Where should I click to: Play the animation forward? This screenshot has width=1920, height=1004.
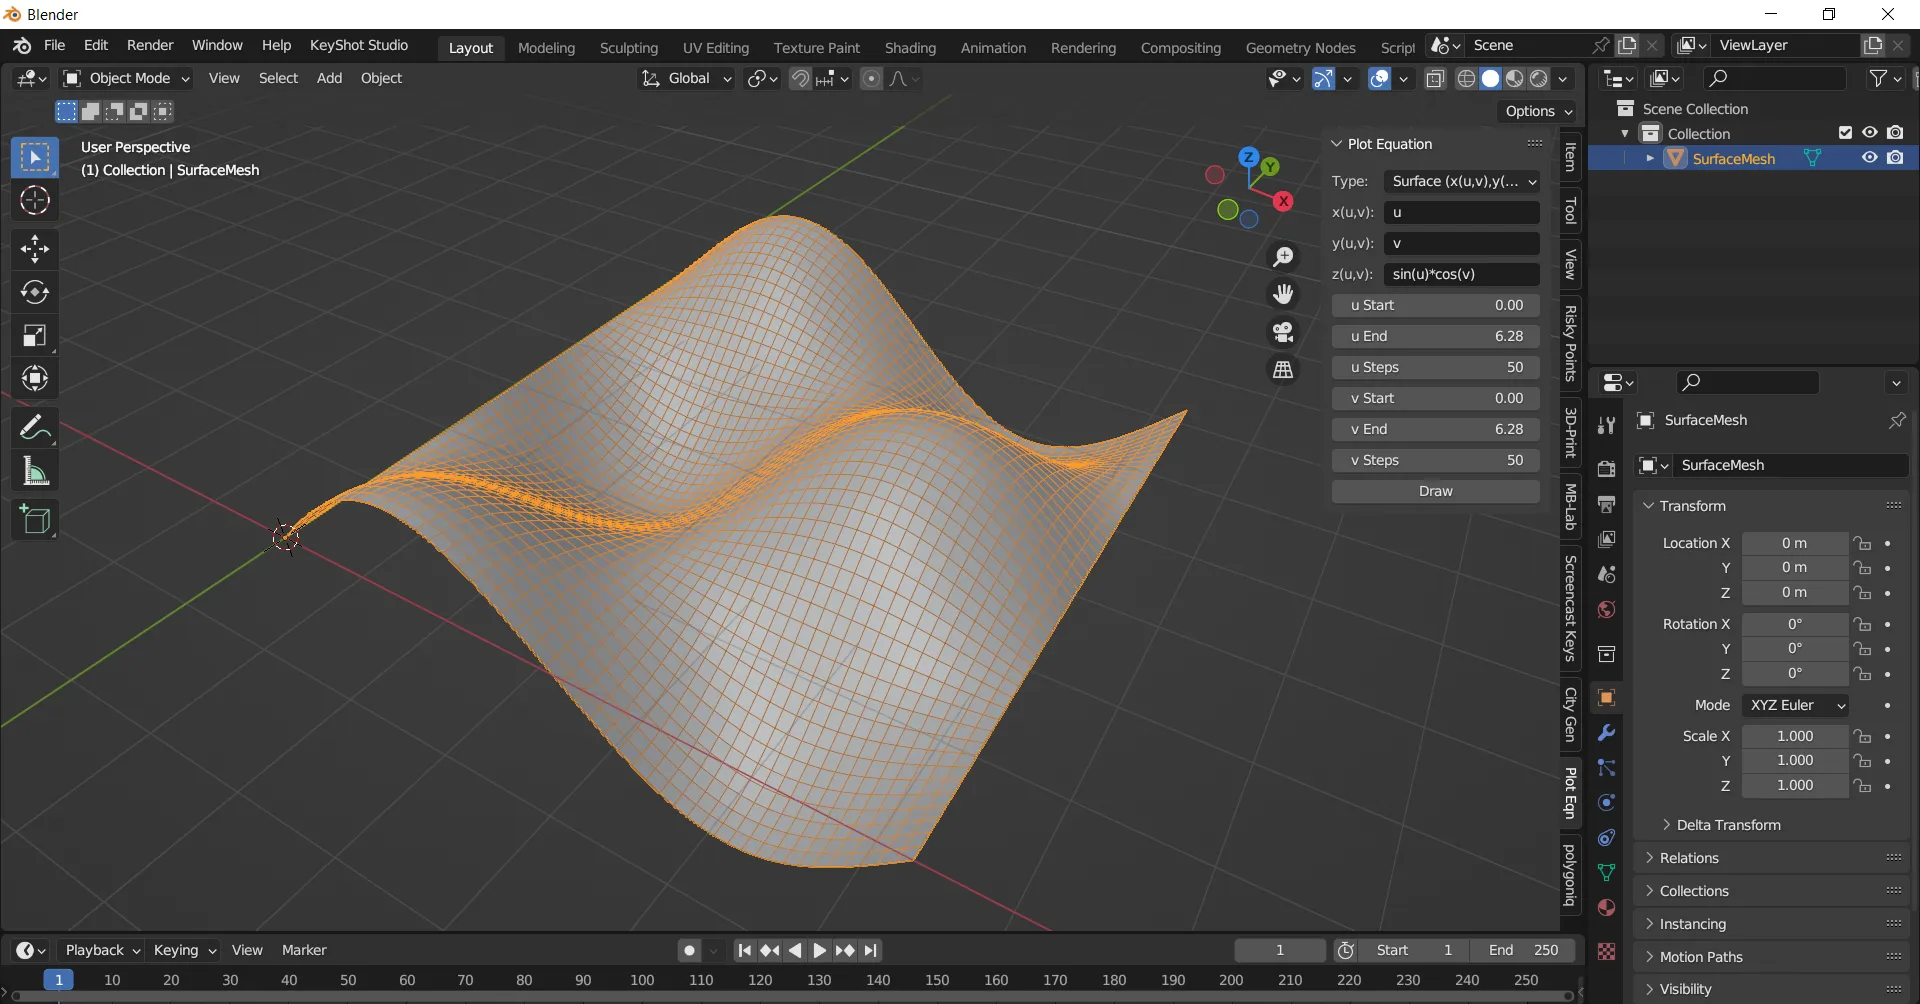tap(819, 951)
